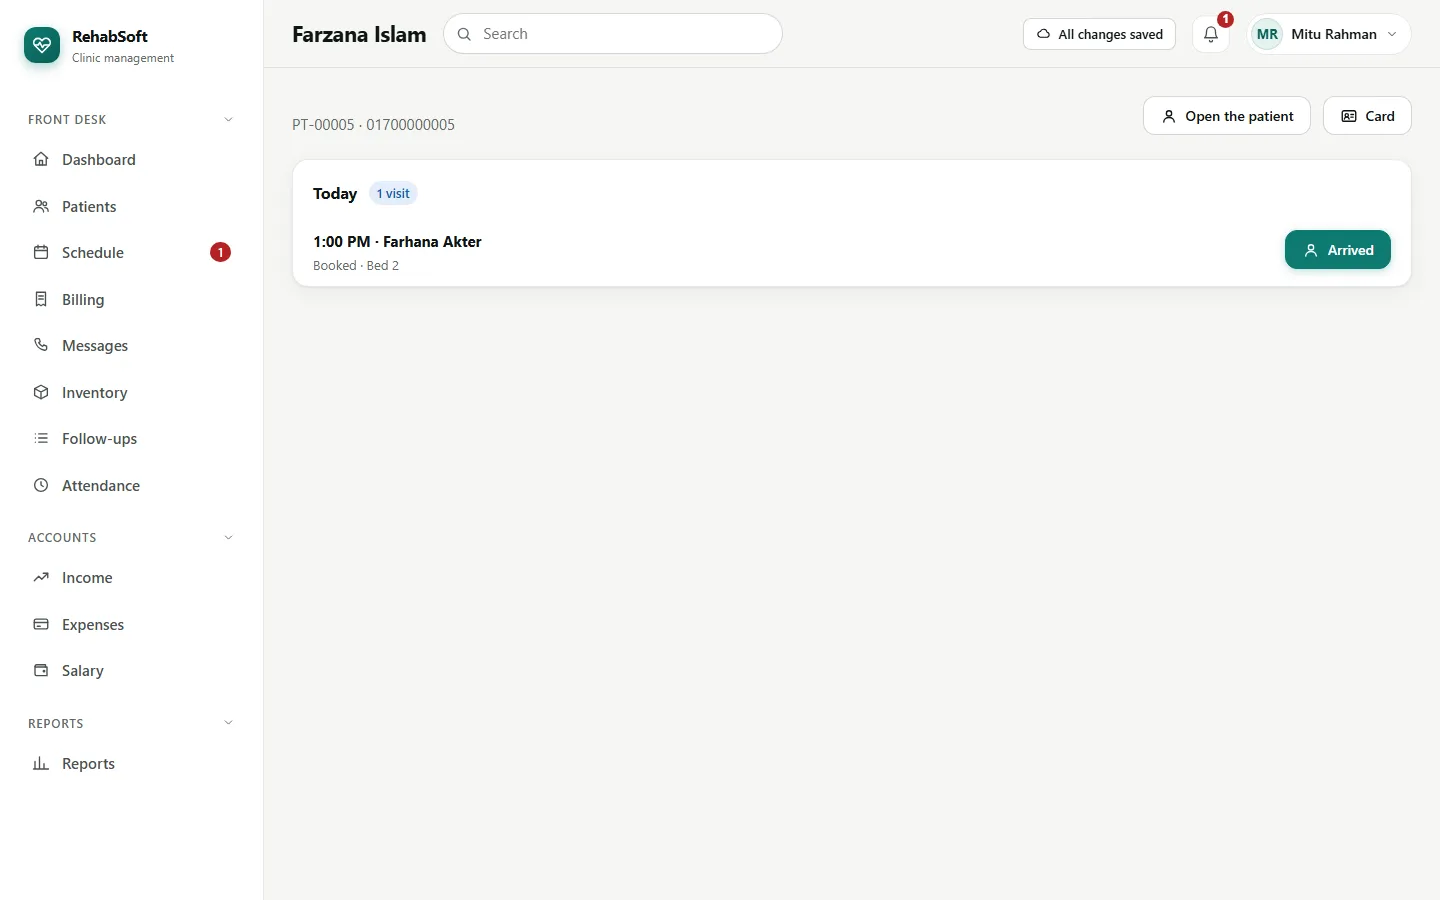Screen dimensions: 1440x900
Task: Select the Salary wallet icon
Action: (41, 671)
